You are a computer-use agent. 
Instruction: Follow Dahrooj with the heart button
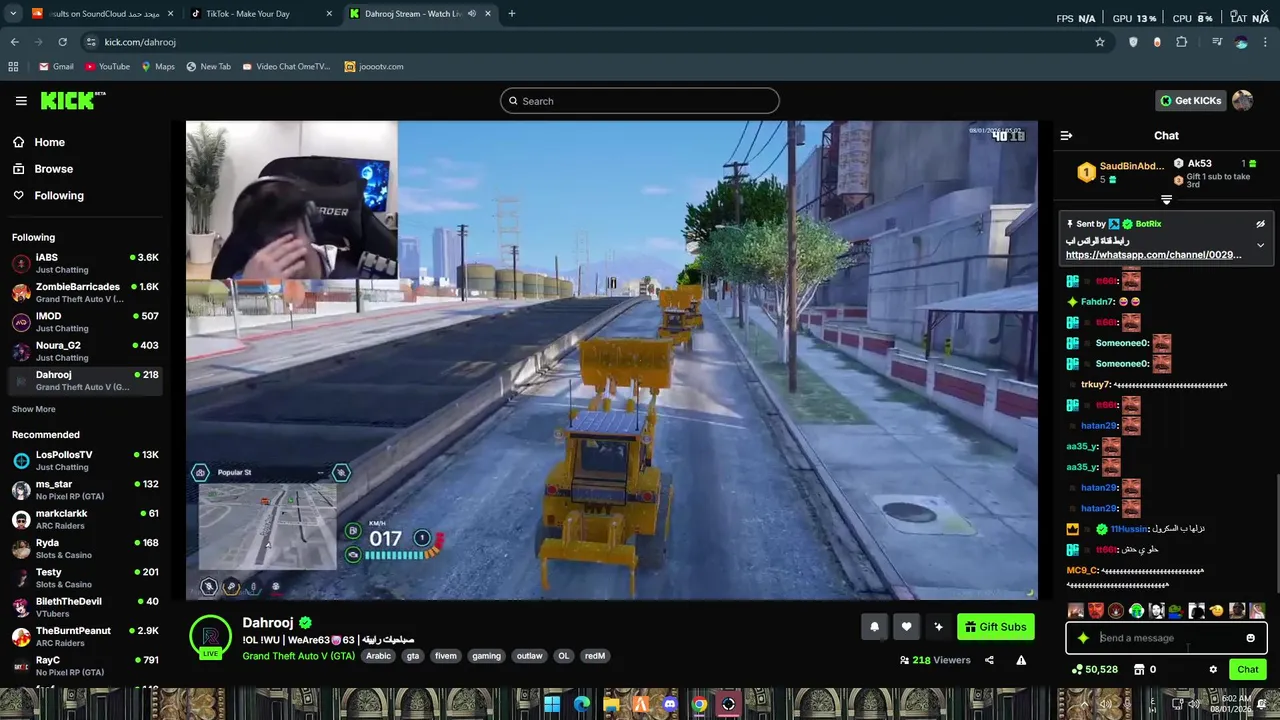(906, 627)
